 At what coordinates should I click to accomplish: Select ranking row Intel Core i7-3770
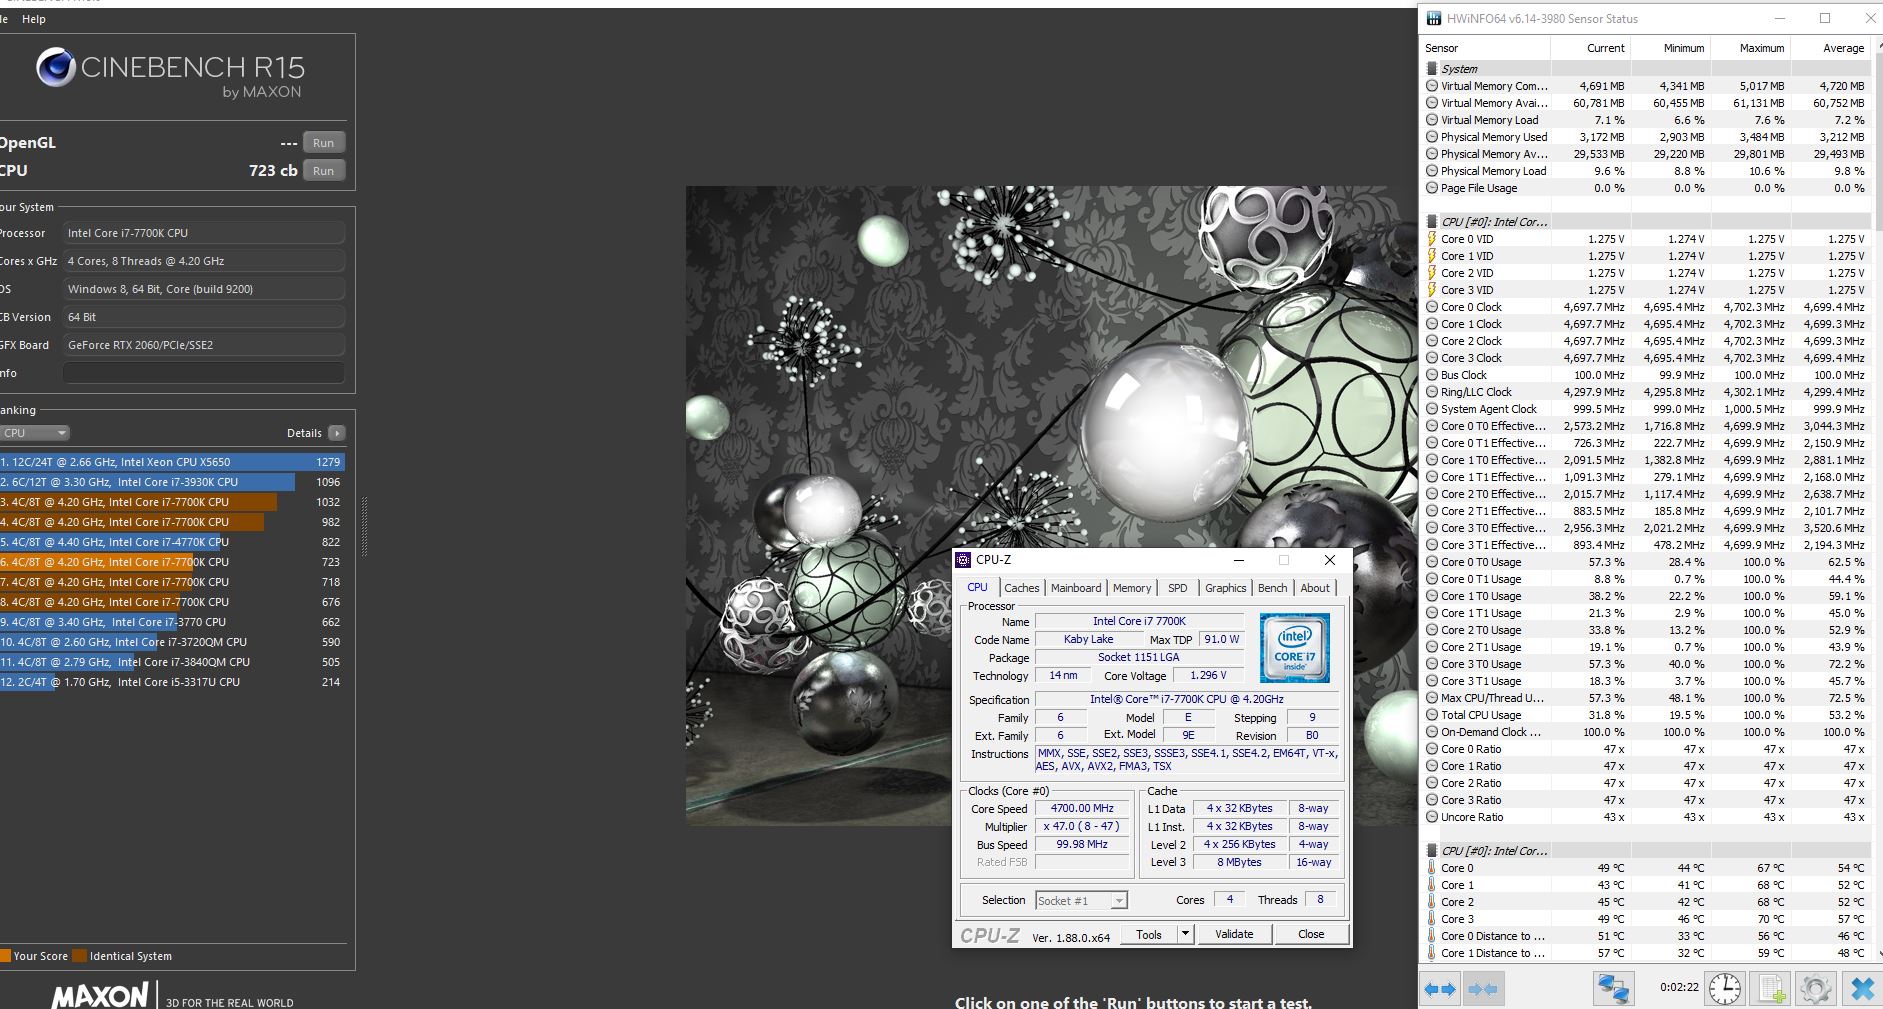[172, 622]
